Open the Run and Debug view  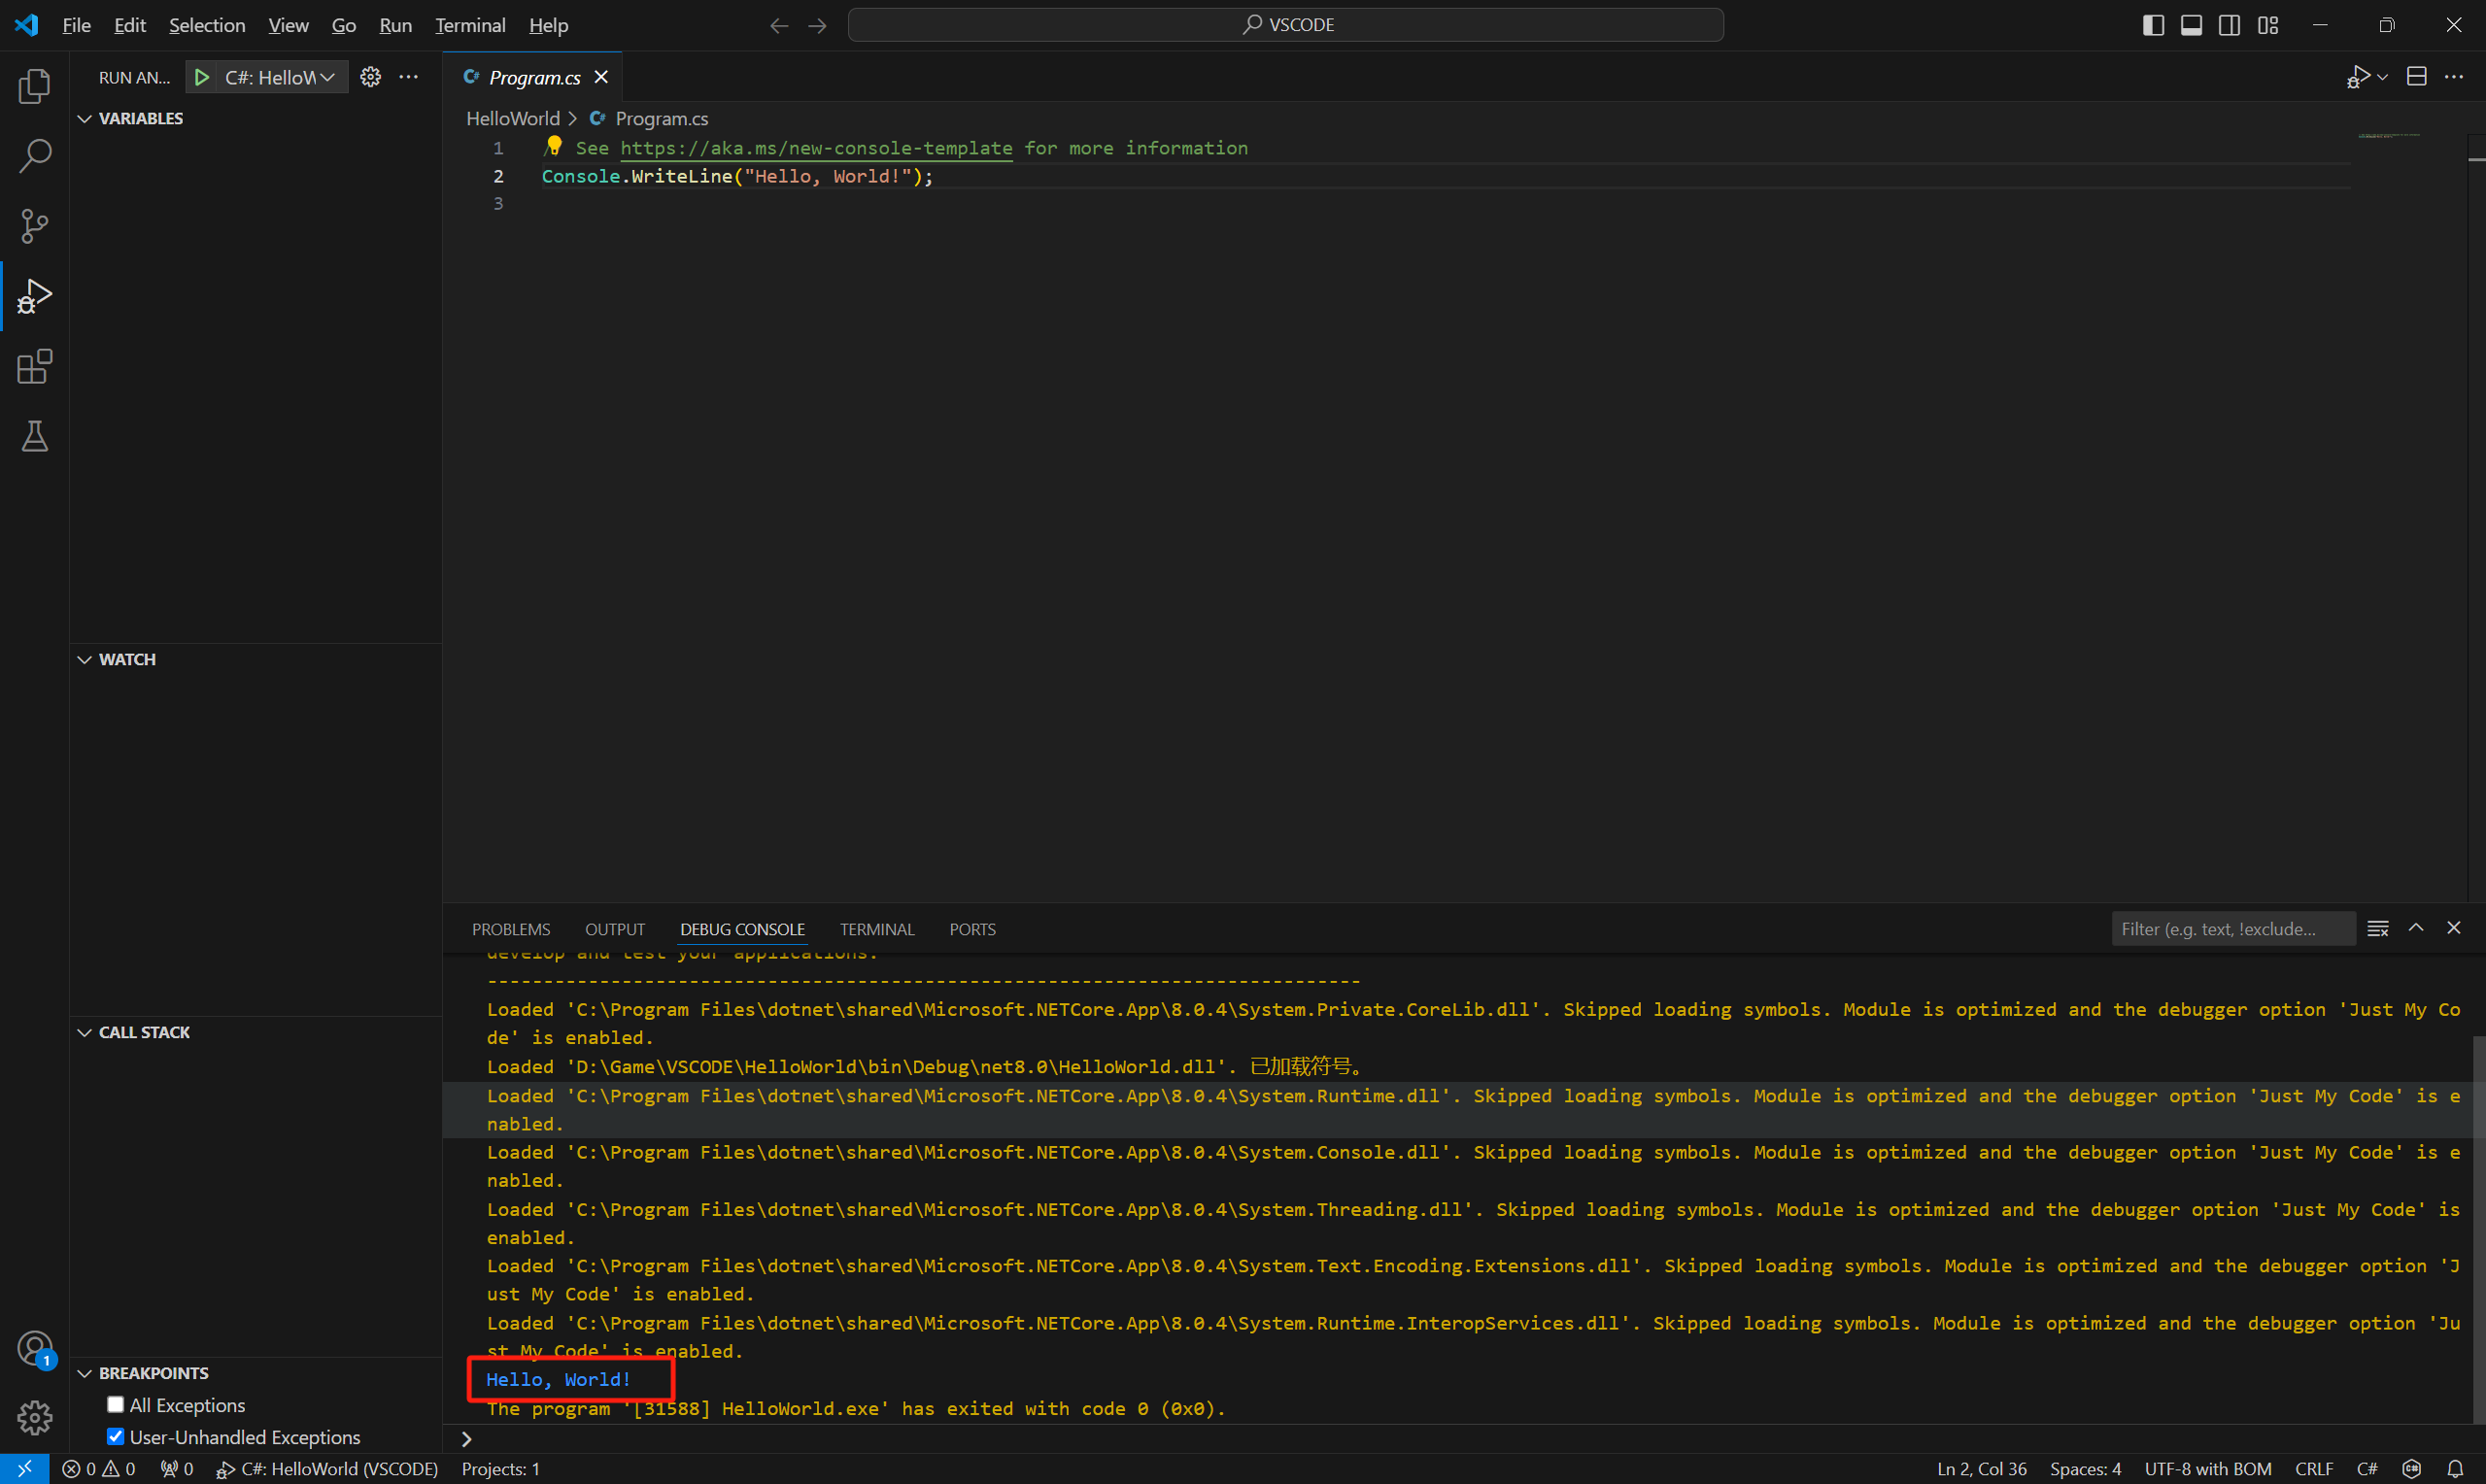pos(35,296)
